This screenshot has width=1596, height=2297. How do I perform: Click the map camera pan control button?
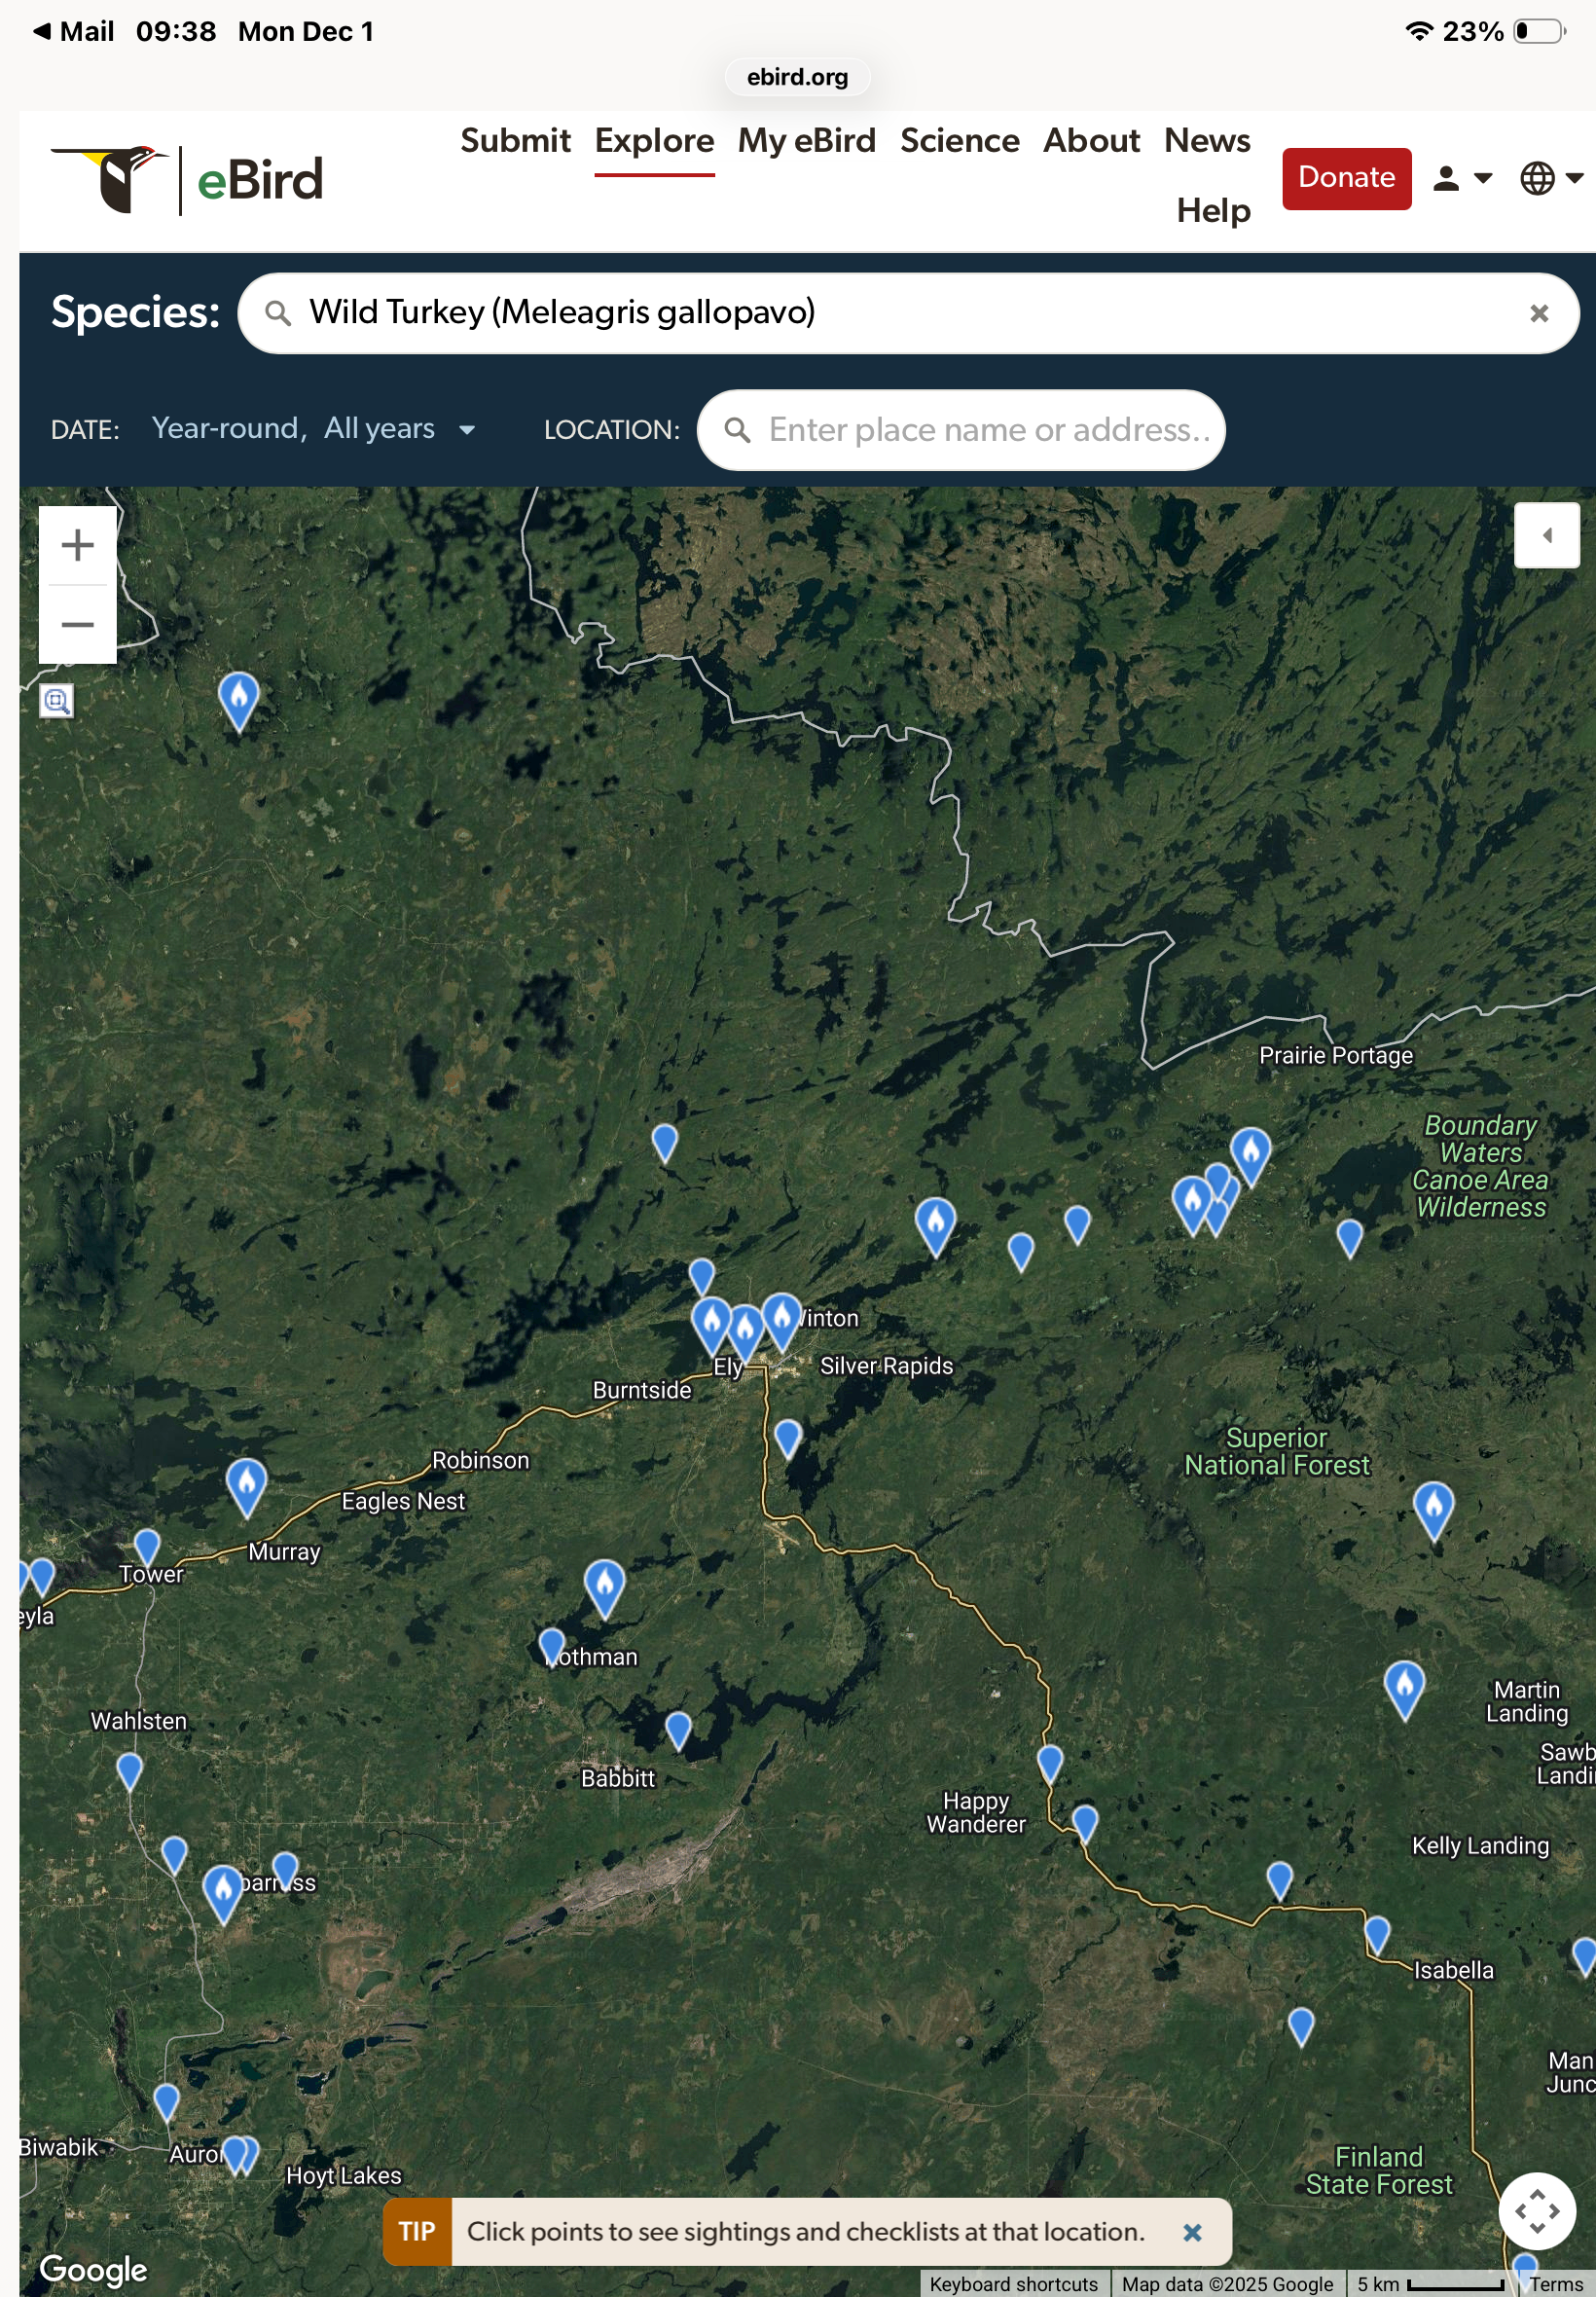[x=1536, y=2210]
